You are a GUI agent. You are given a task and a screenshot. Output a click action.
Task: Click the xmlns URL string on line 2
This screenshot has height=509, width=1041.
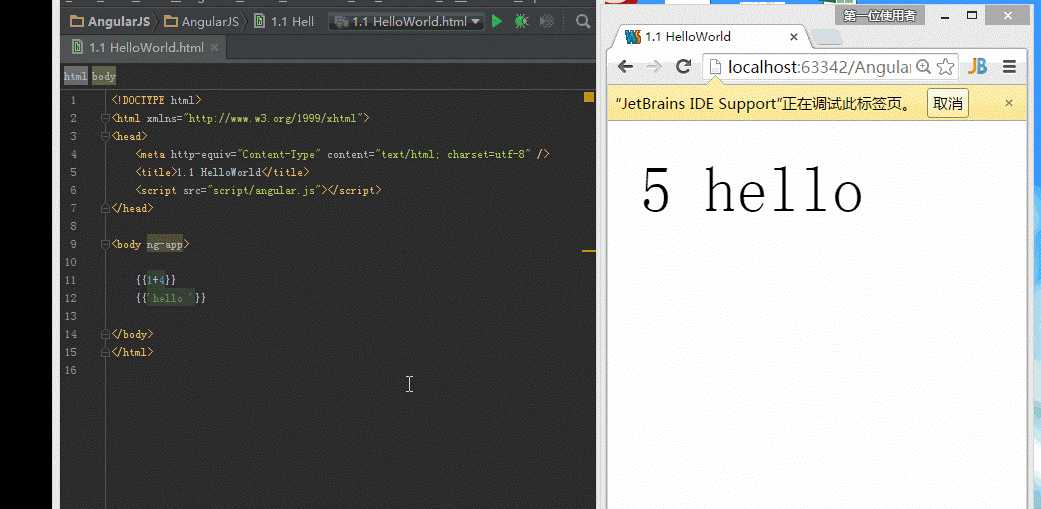click(x=274, y=118)
